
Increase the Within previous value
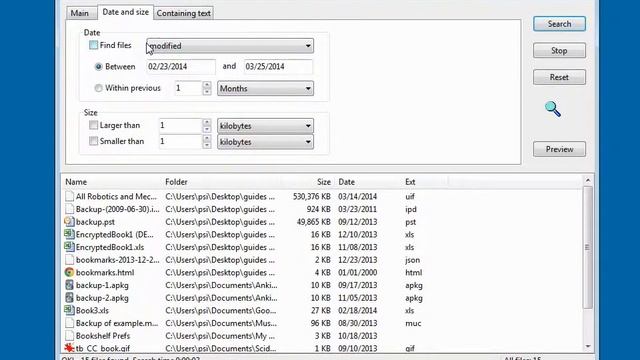(207, 84)
